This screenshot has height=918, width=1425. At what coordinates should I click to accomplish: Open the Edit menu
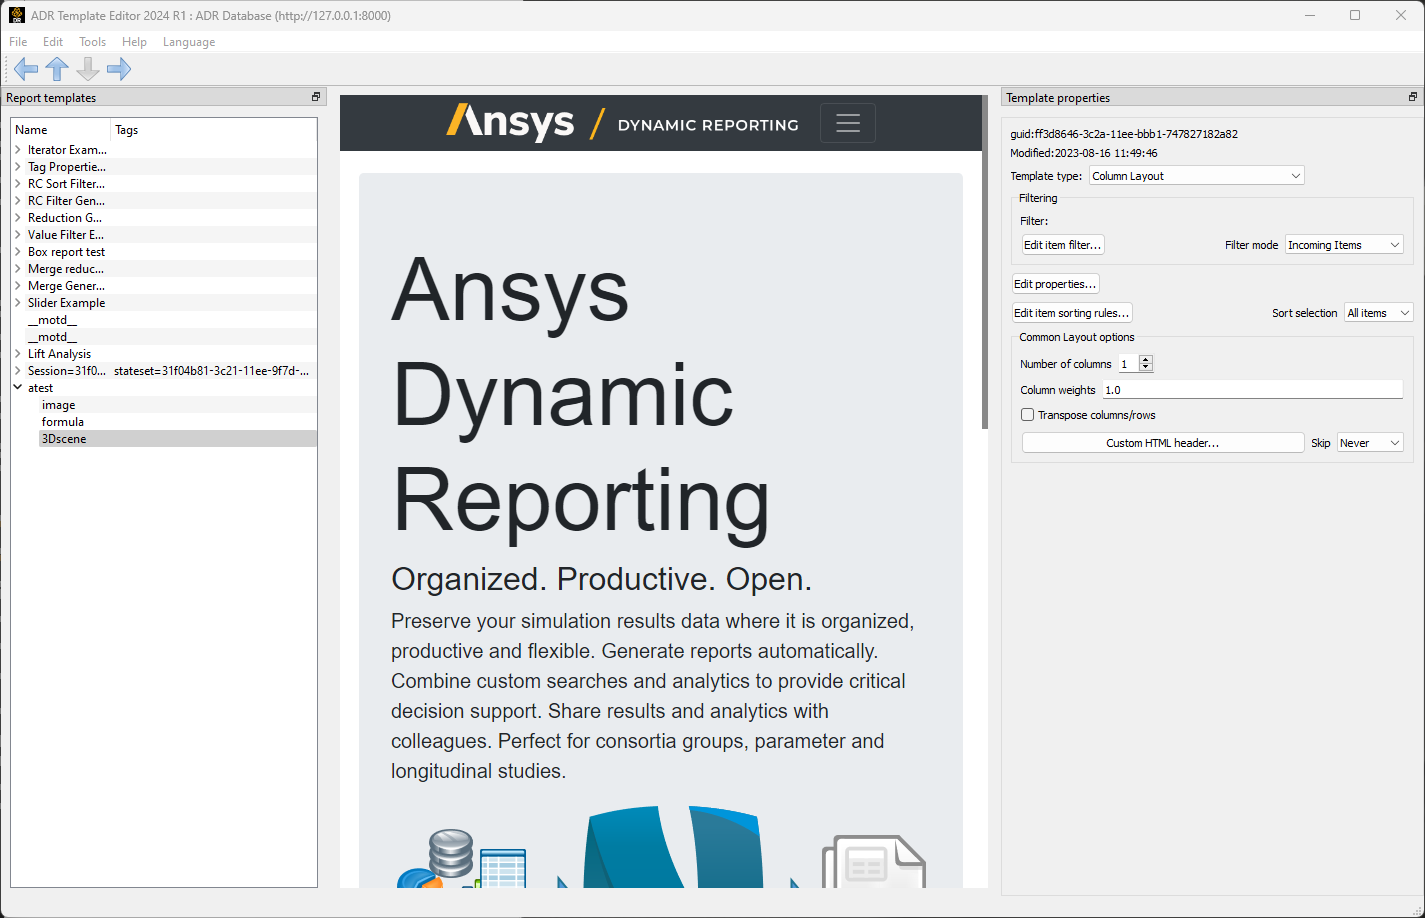click(53, 42)
